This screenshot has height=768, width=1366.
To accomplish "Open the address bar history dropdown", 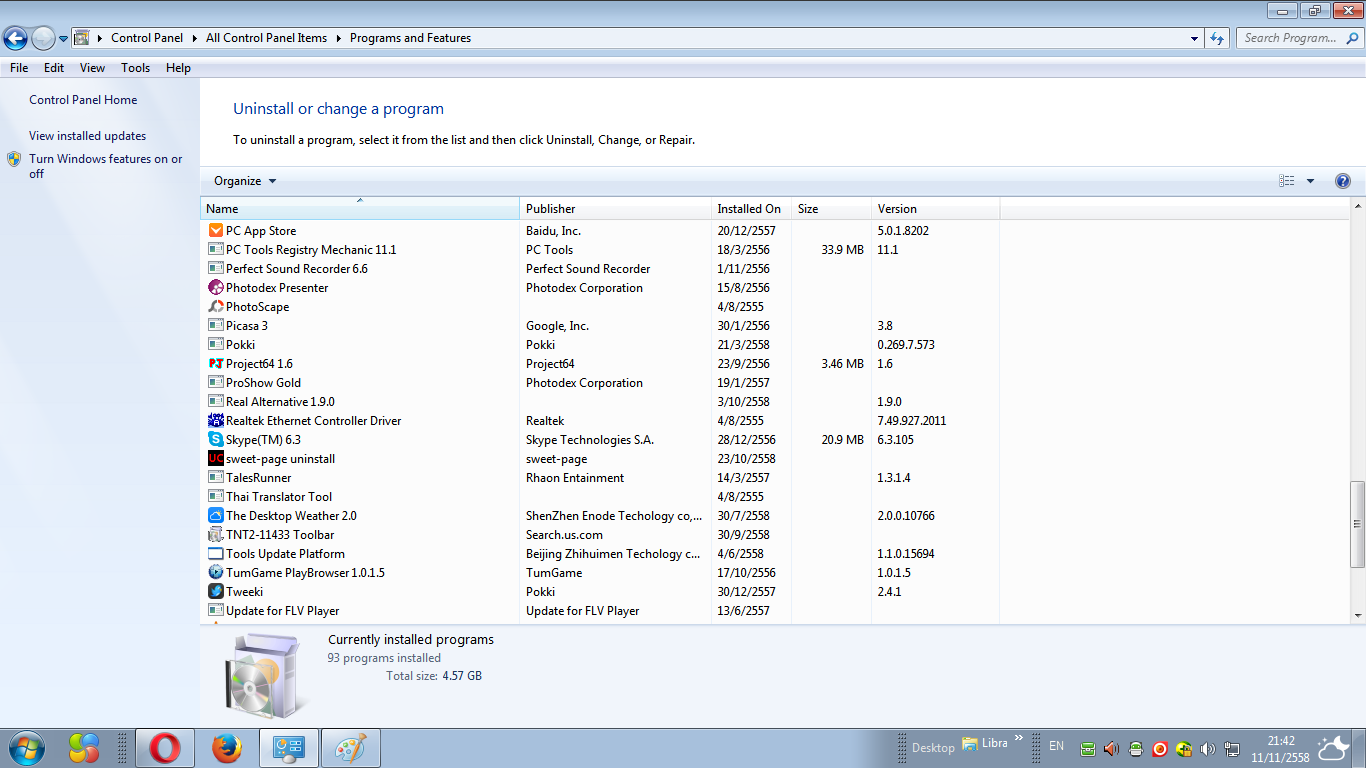I will 1195,38.
